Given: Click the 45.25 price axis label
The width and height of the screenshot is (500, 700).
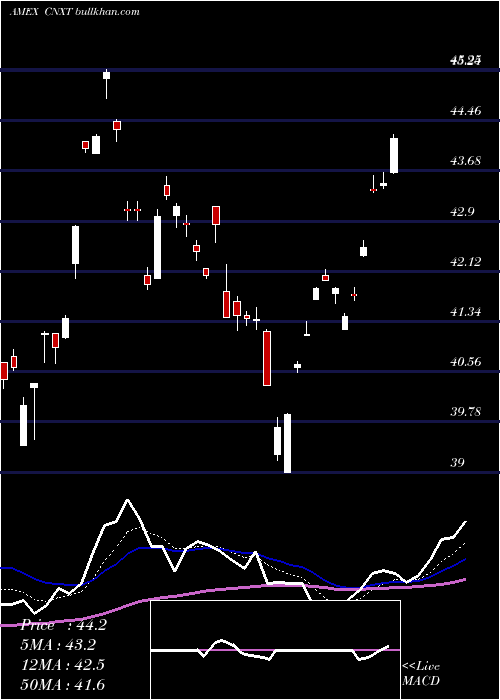Looking at the screenshot, I should pos(466,60).
